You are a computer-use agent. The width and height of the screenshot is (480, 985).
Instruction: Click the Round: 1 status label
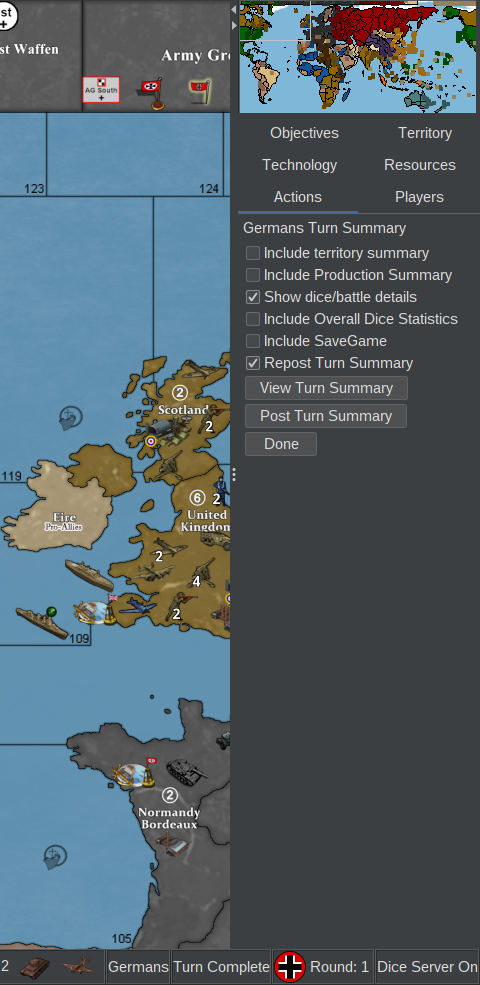tap(339, 967)
